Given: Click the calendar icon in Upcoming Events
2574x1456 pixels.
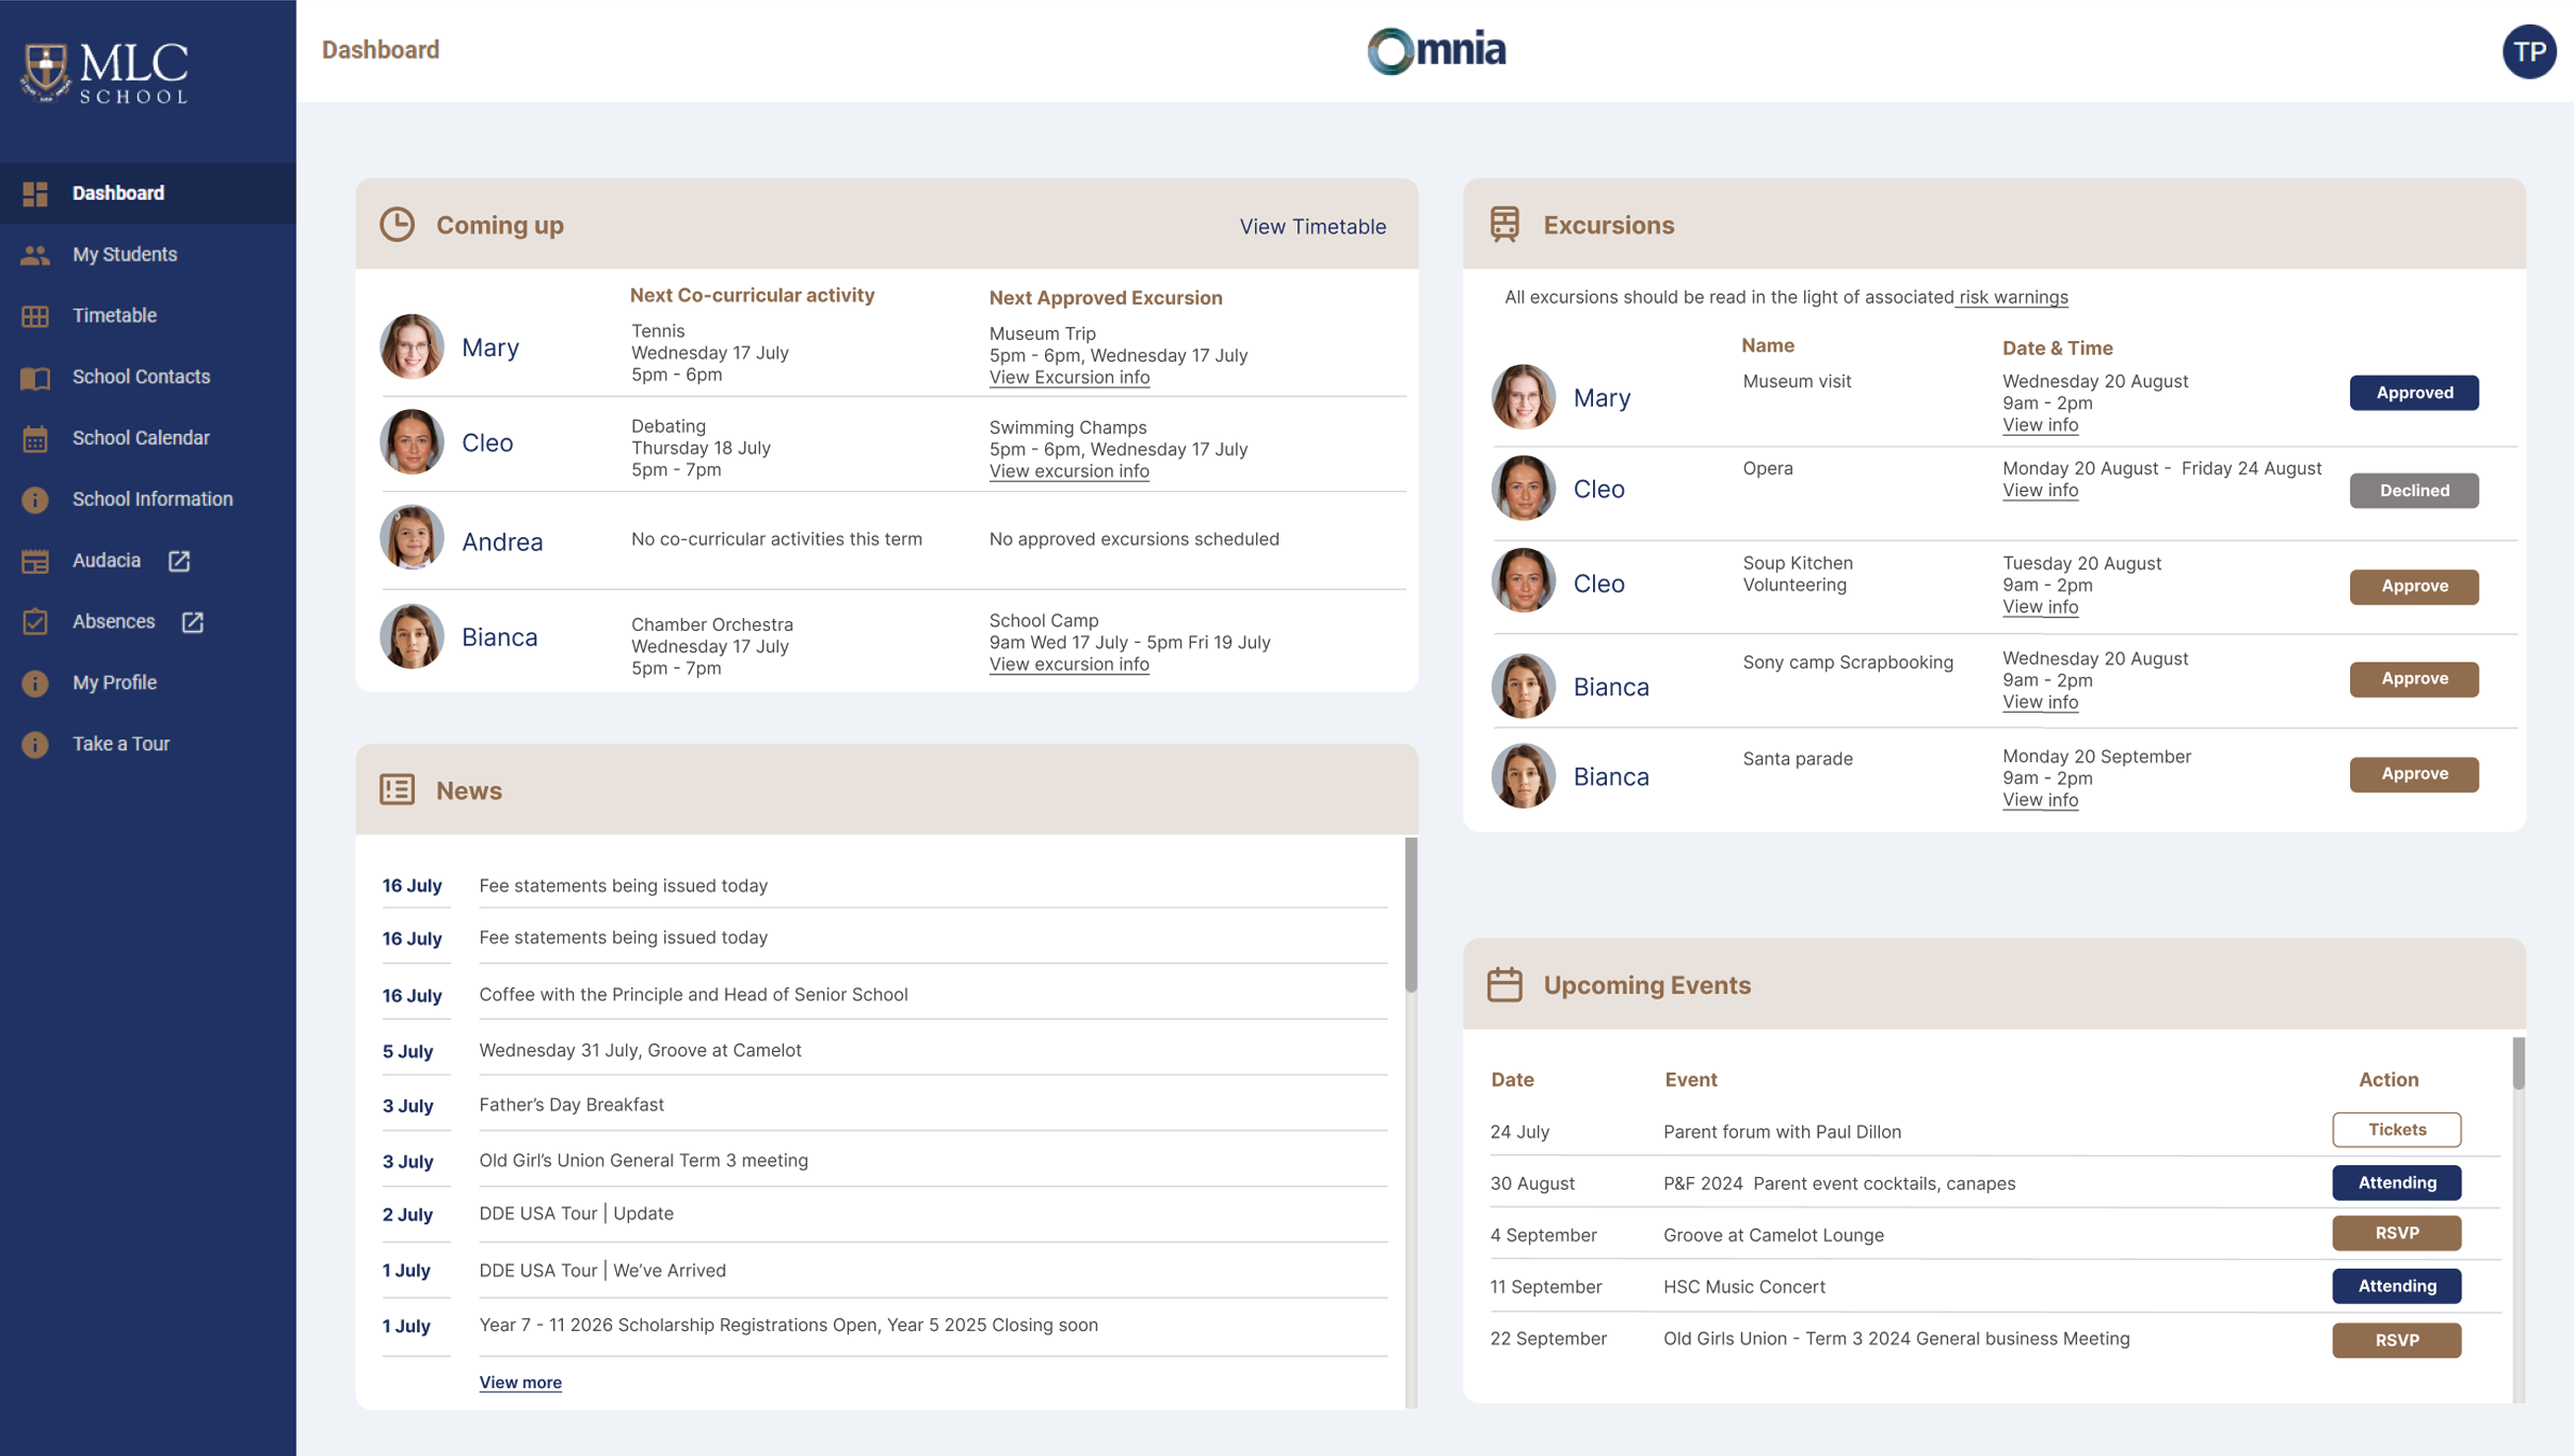Looking at the screenshot, I should (x=1504, y=985).
